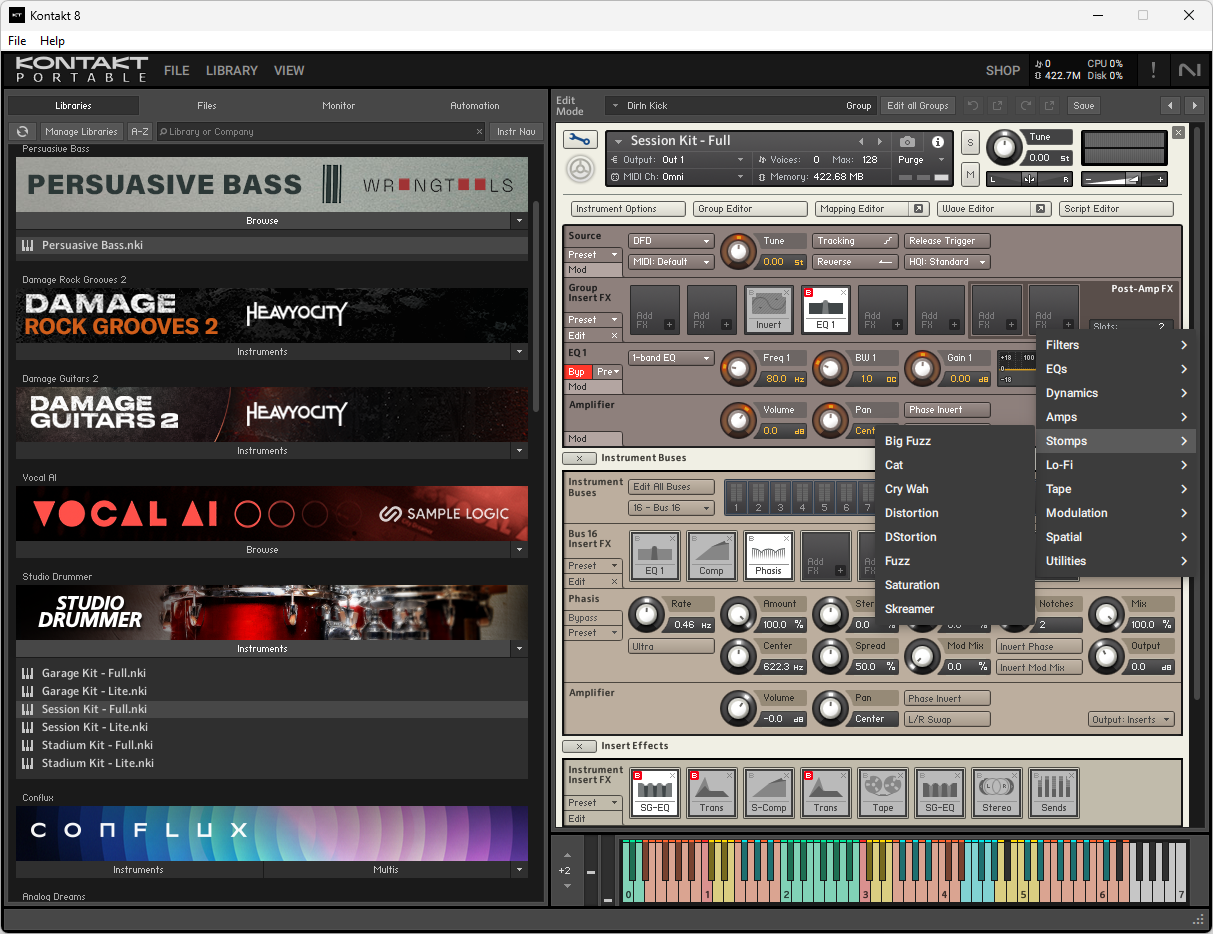Select the Stereo insert effect slot
The image size is (1213, 934).
point(997,792)
